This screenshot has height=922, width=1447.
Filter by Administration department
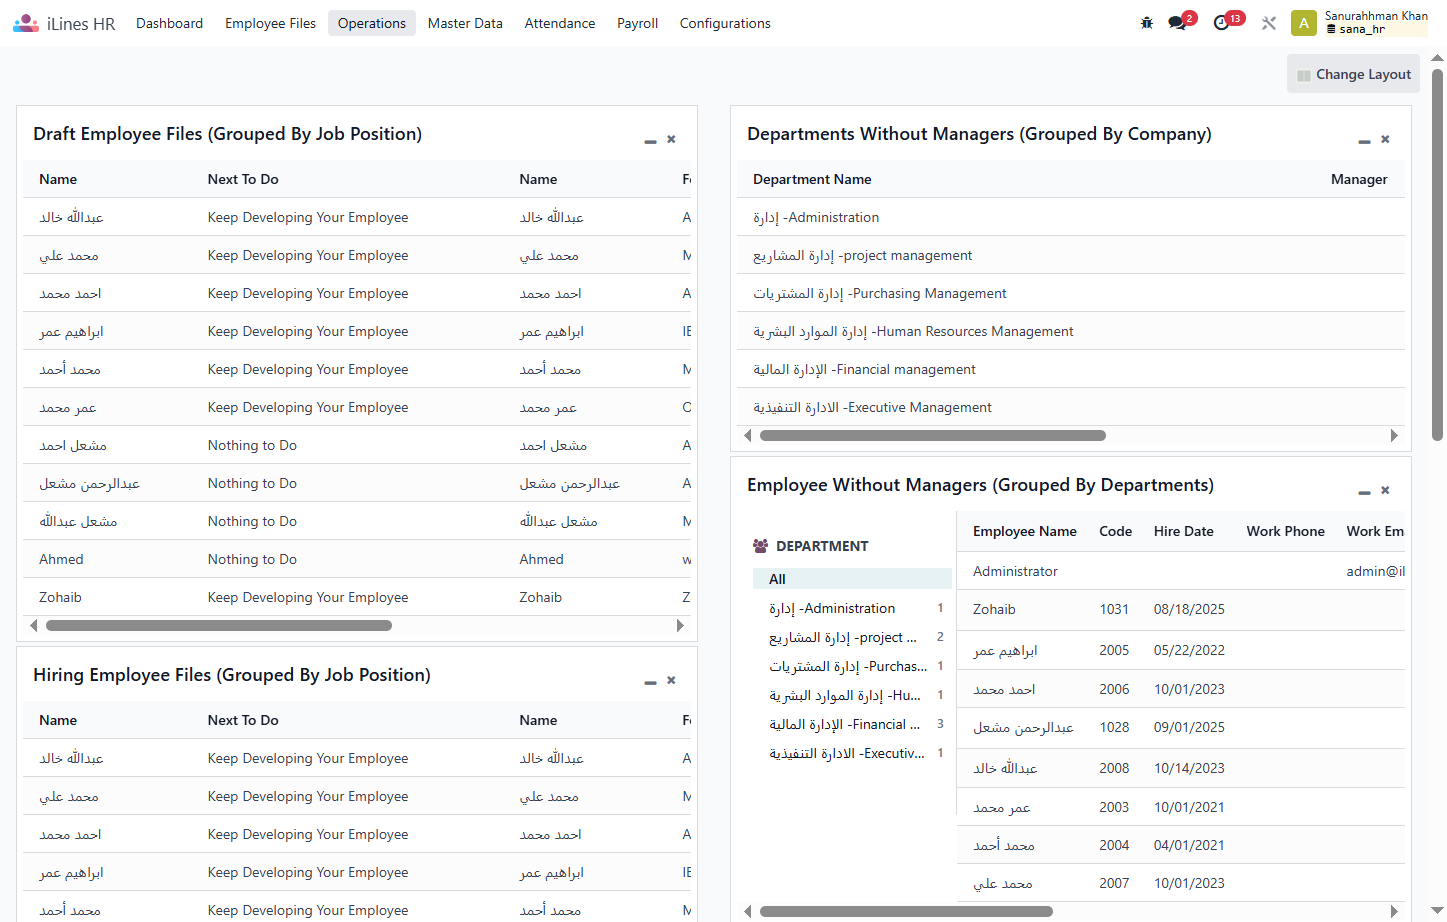[852, 608]
